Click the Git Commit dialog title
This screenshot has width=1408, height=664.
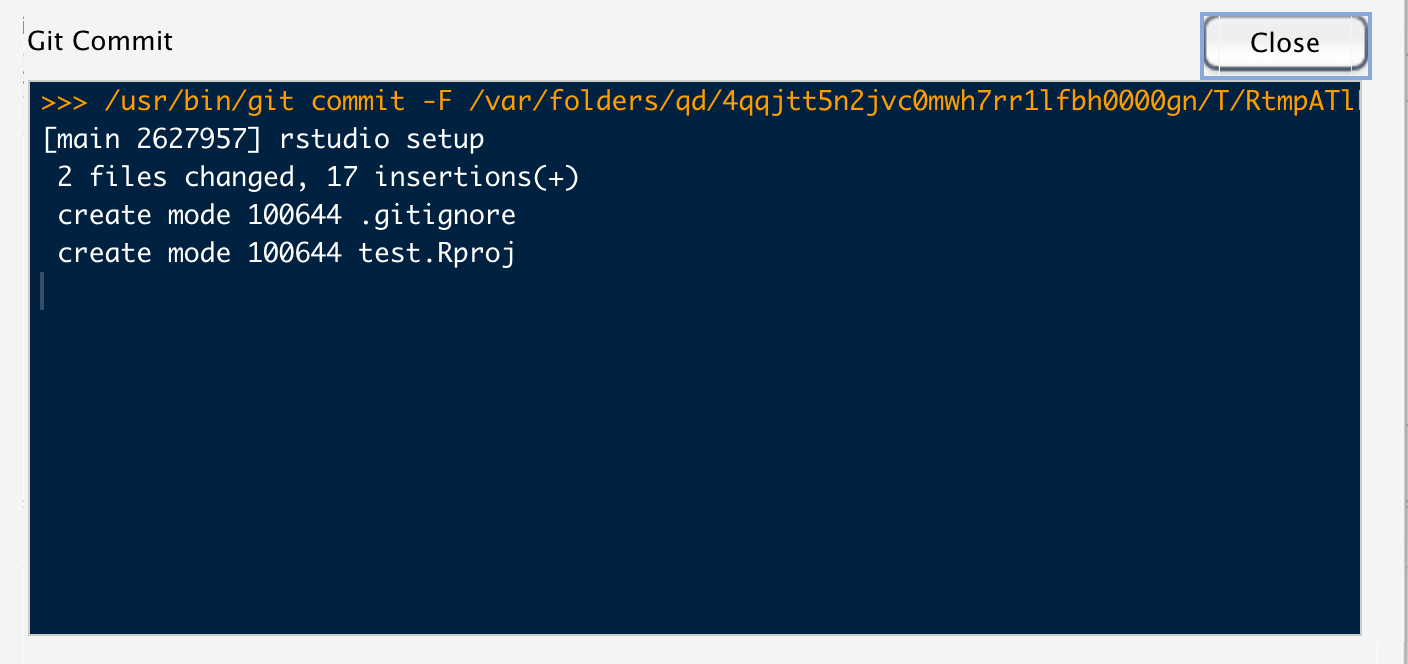click(100, 41)
